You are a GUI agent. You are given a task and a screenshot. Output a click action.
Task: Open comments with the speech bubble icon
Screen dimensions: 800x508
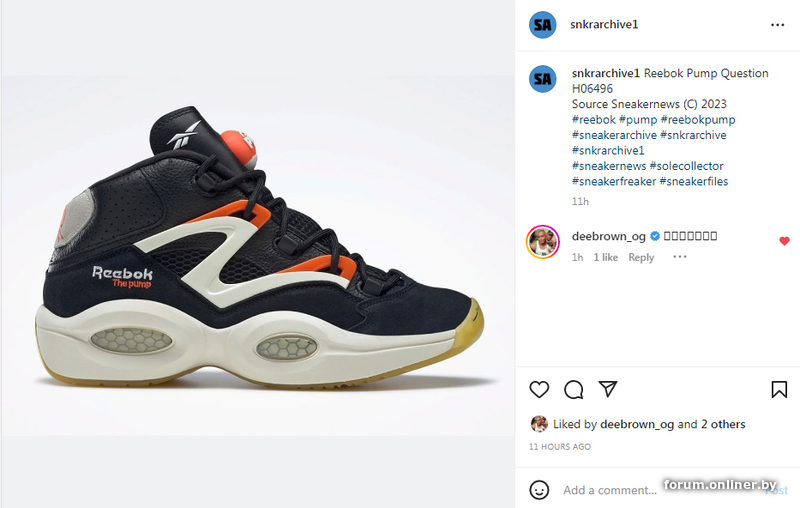[x=573, y=390]
